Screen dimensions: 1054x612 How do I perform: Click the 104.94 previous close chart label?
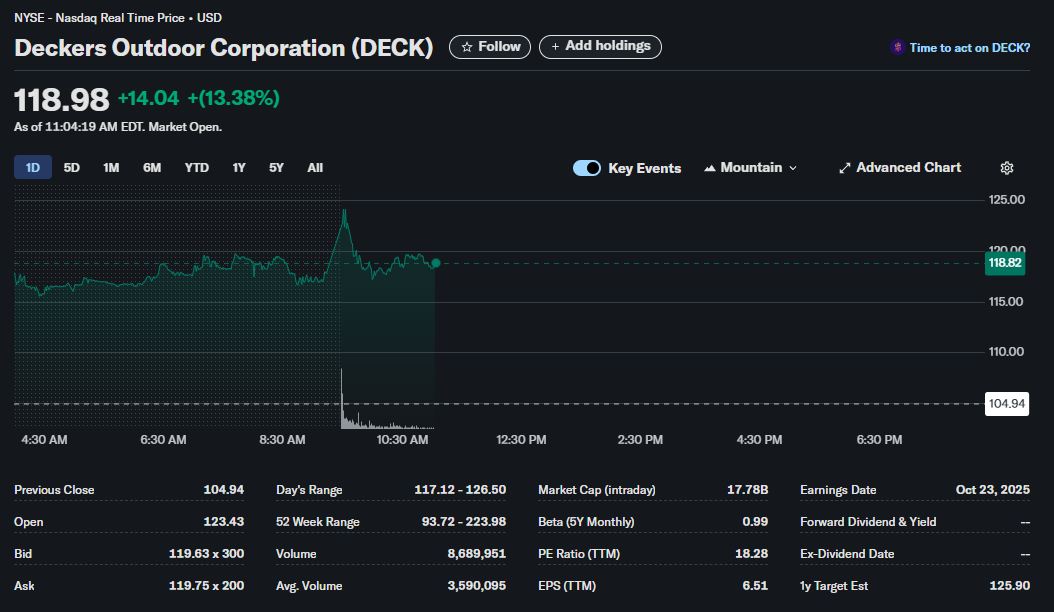click(x=1006, y=404)
